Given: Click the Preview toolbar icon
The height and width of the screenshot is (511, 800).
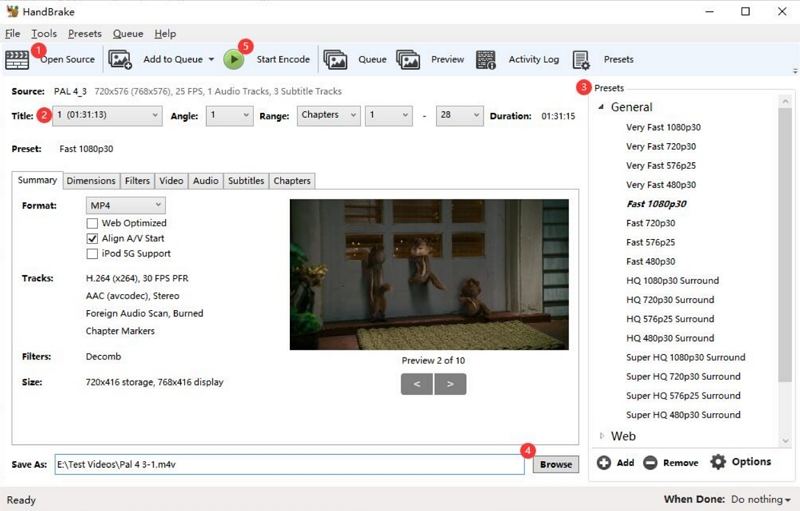Looking at the screenshot, I should pos(409,59).
